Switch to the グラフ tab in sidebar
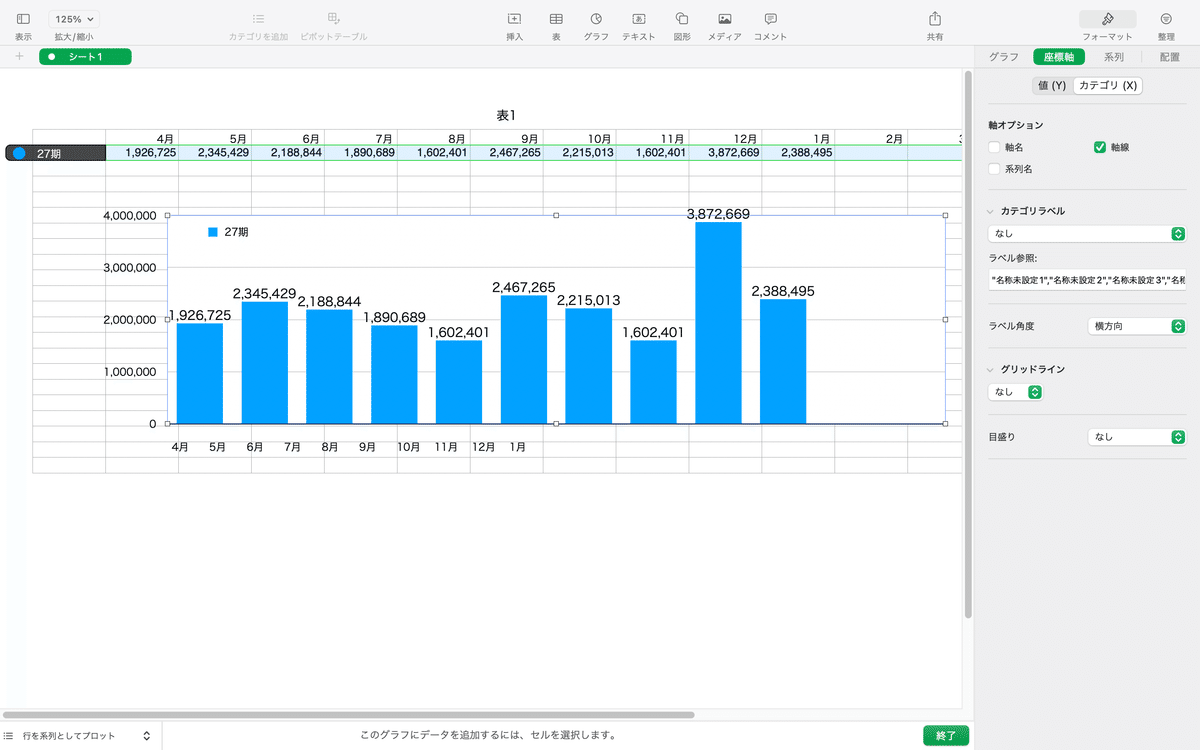This screenshot has height=750, width=1200. [1004, 57]
